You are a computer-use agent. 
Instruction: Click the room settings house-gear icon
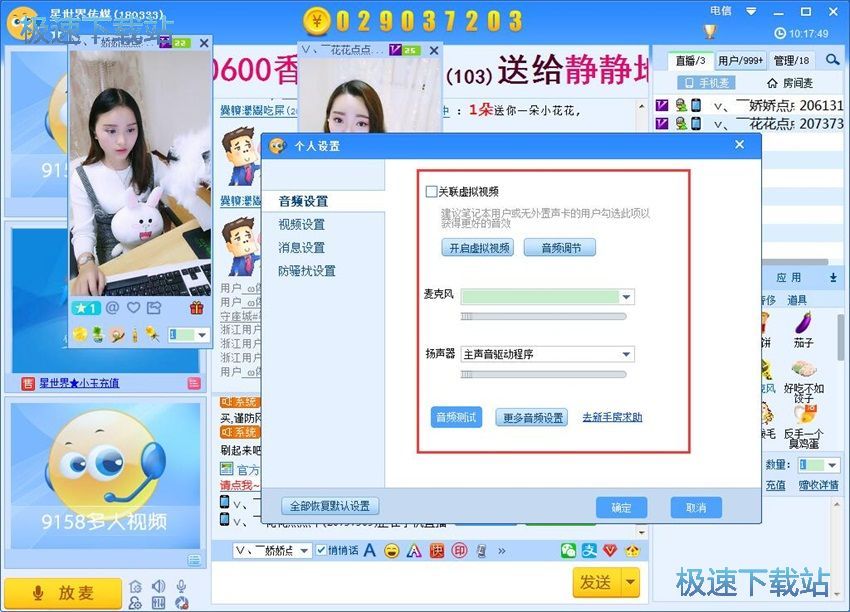pyautogui.click(x=136, y=586)
